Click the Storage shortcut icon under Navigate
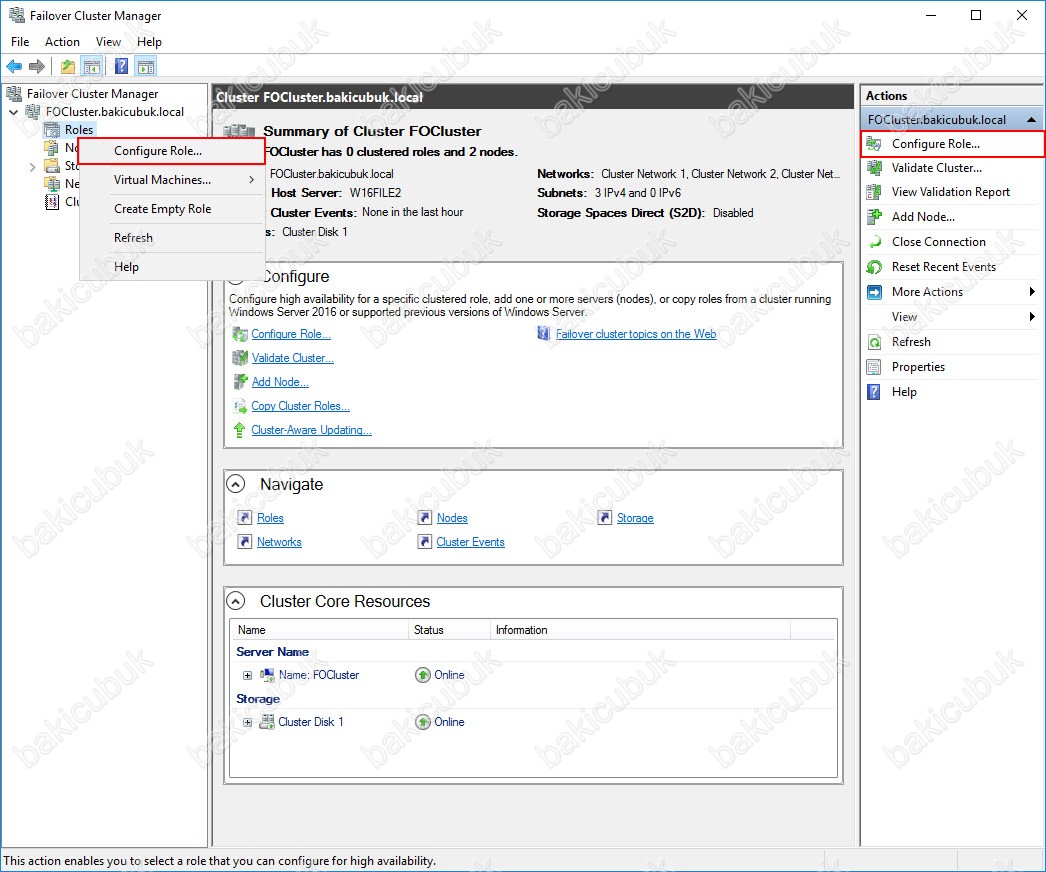Image resolution: width=1046 pixels, height=872 pixels. tap(604, 518)
